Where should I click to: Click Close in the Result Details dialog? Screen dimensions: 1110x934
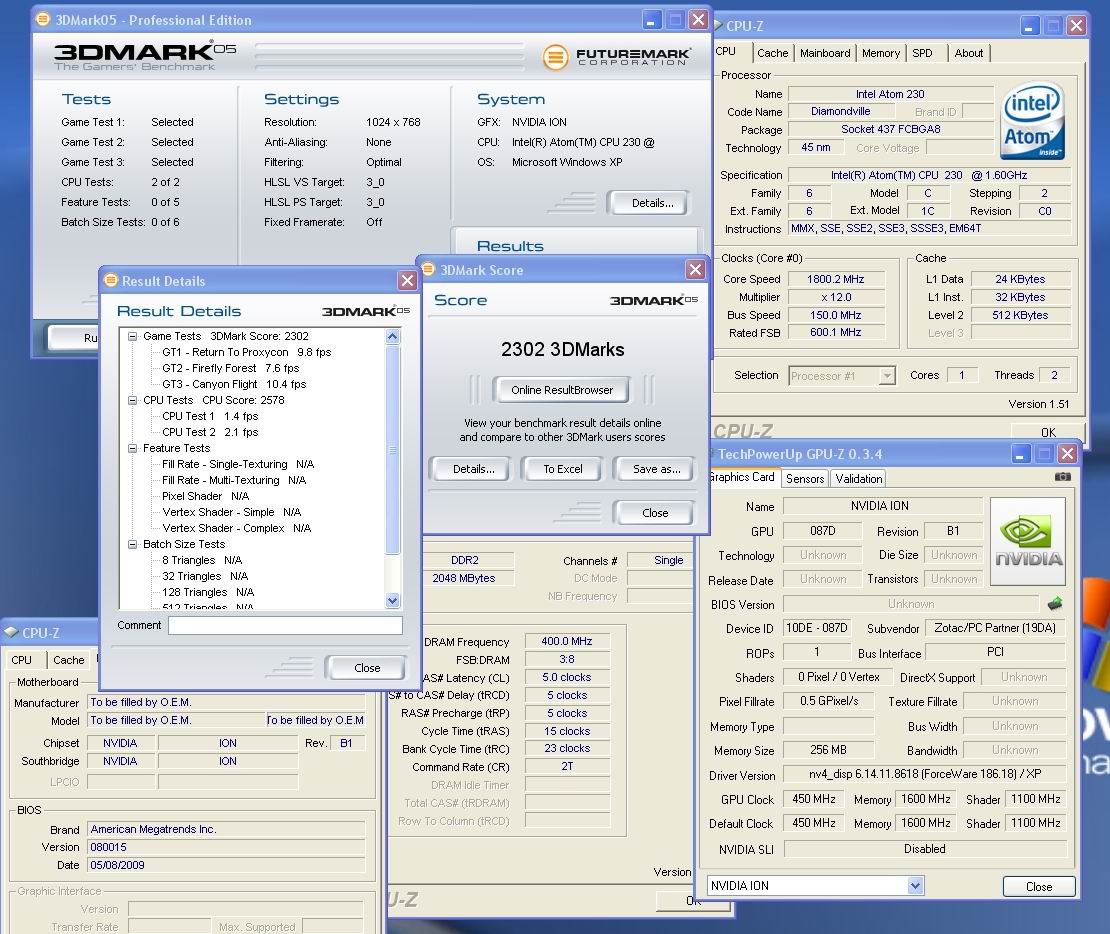coord(367,668)
